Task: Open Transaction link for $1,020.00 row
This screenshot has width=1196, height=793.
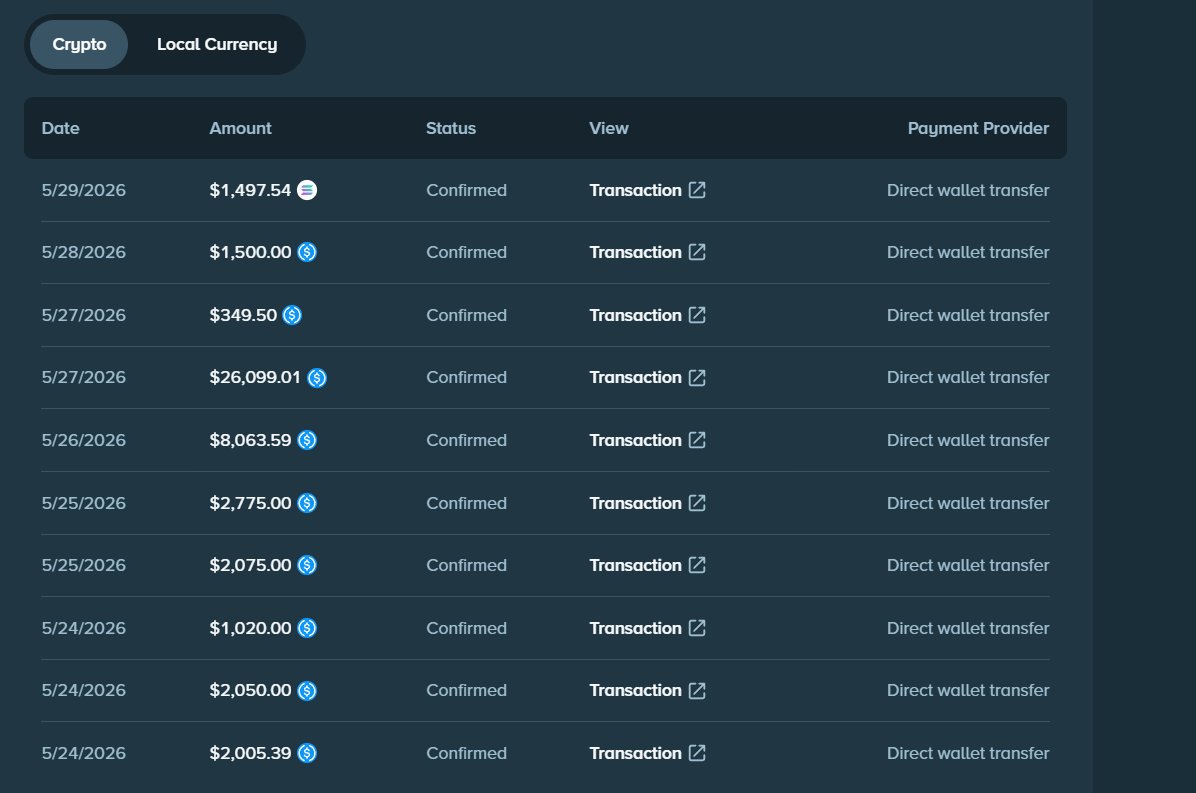Action: [648, 628]
